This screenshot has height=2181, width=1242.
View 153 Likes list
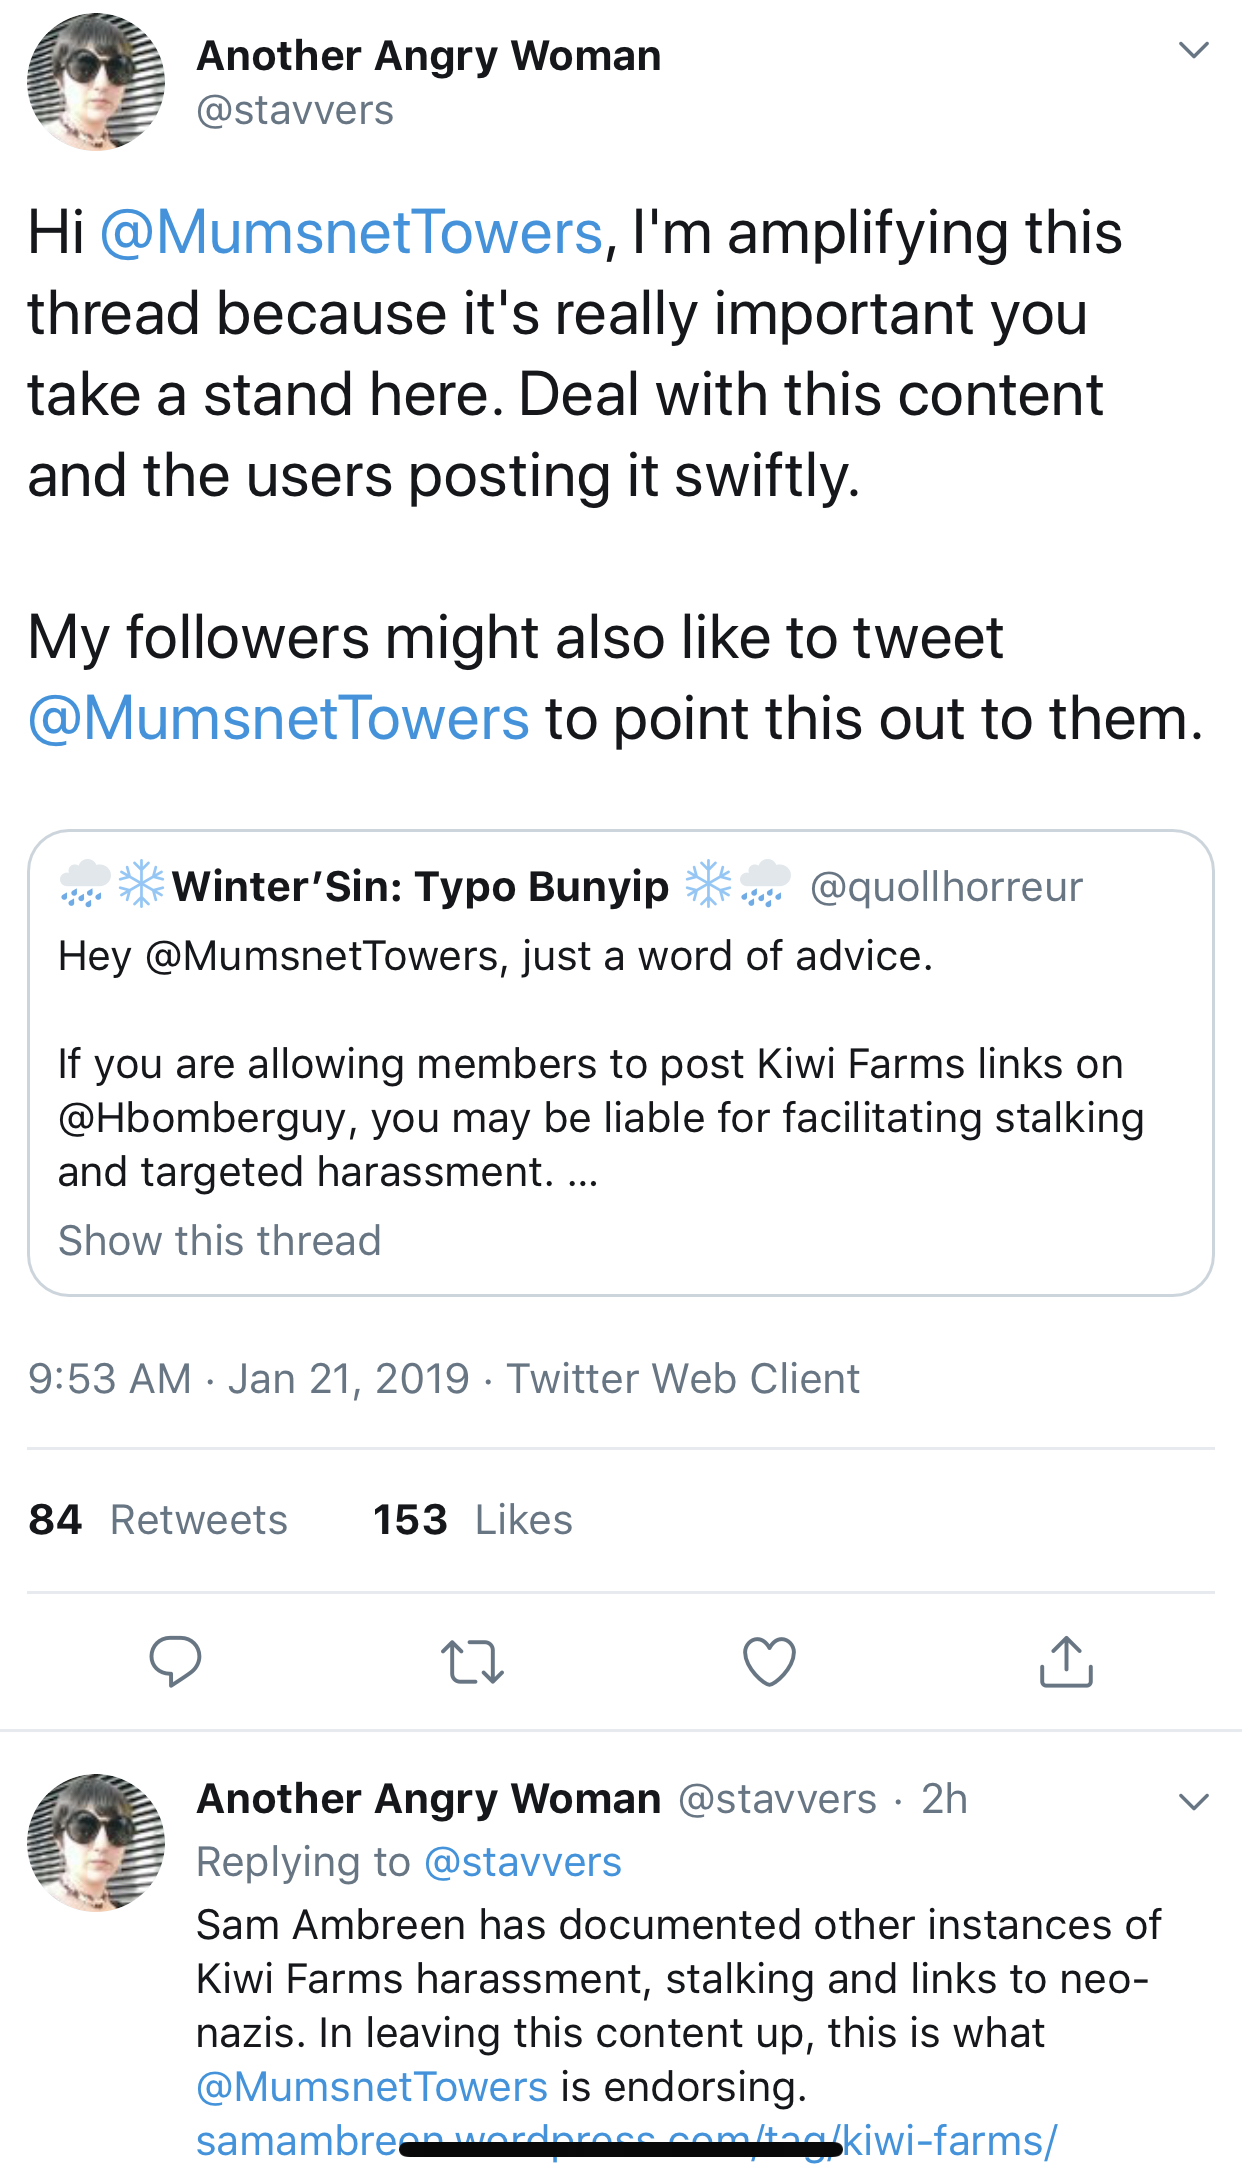472,1519
